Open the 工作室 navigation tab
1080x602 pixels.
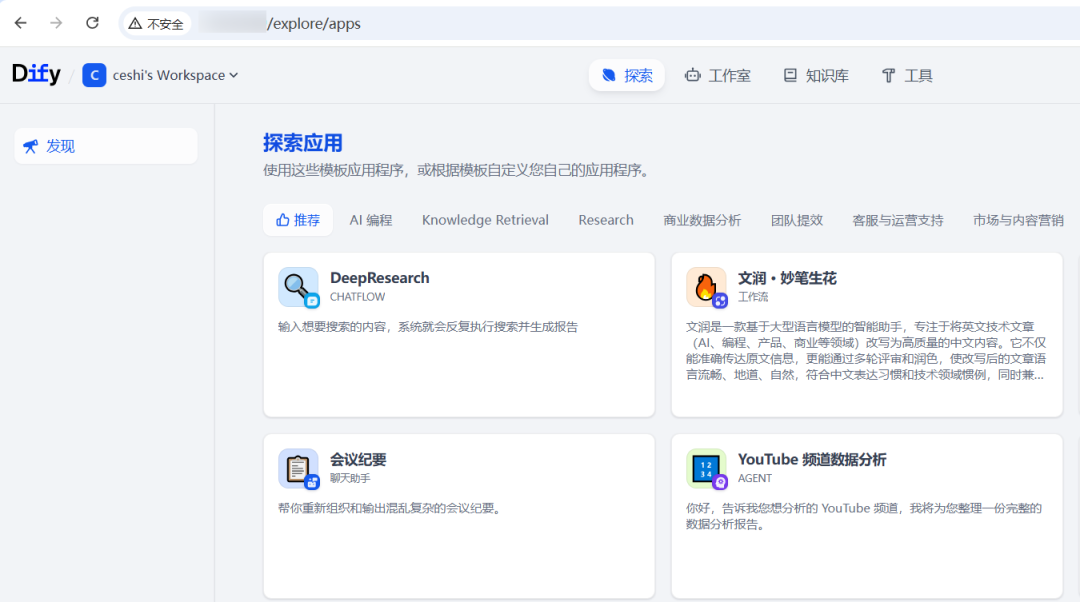pyautogui.click(x=718, y=76)
